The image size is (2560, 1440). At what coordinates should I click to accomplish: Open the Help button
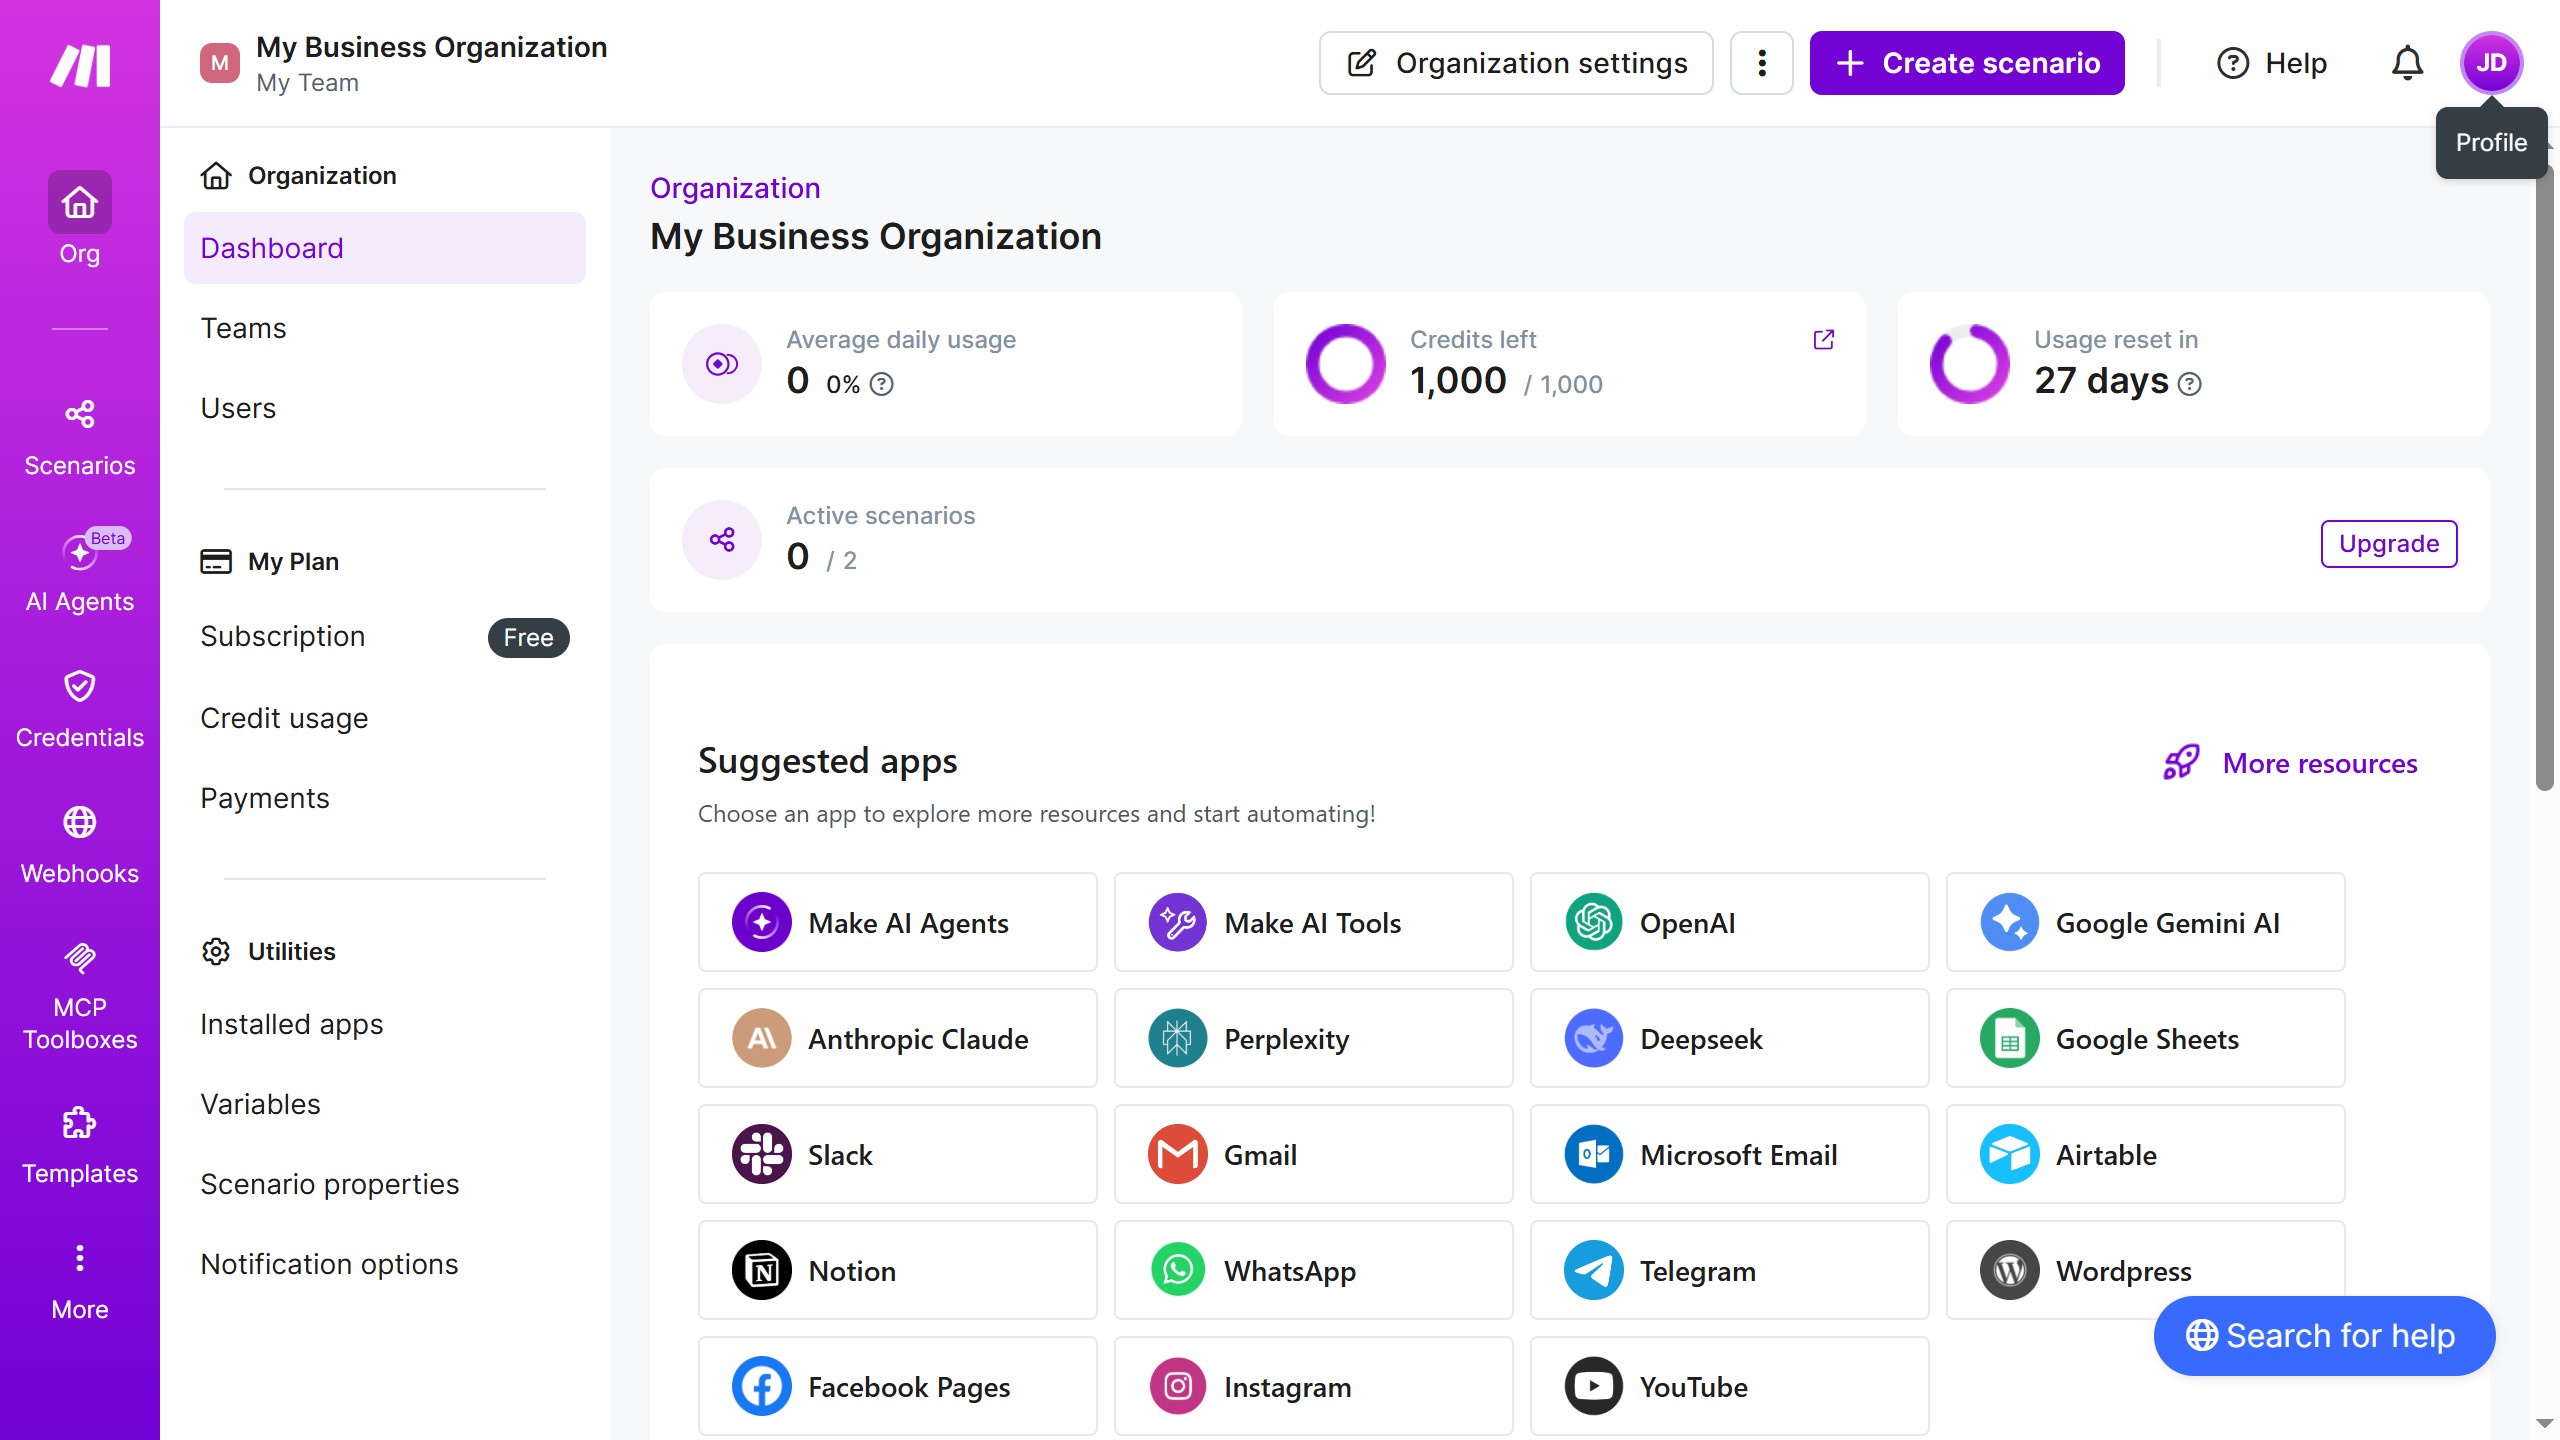(2272, 63)
